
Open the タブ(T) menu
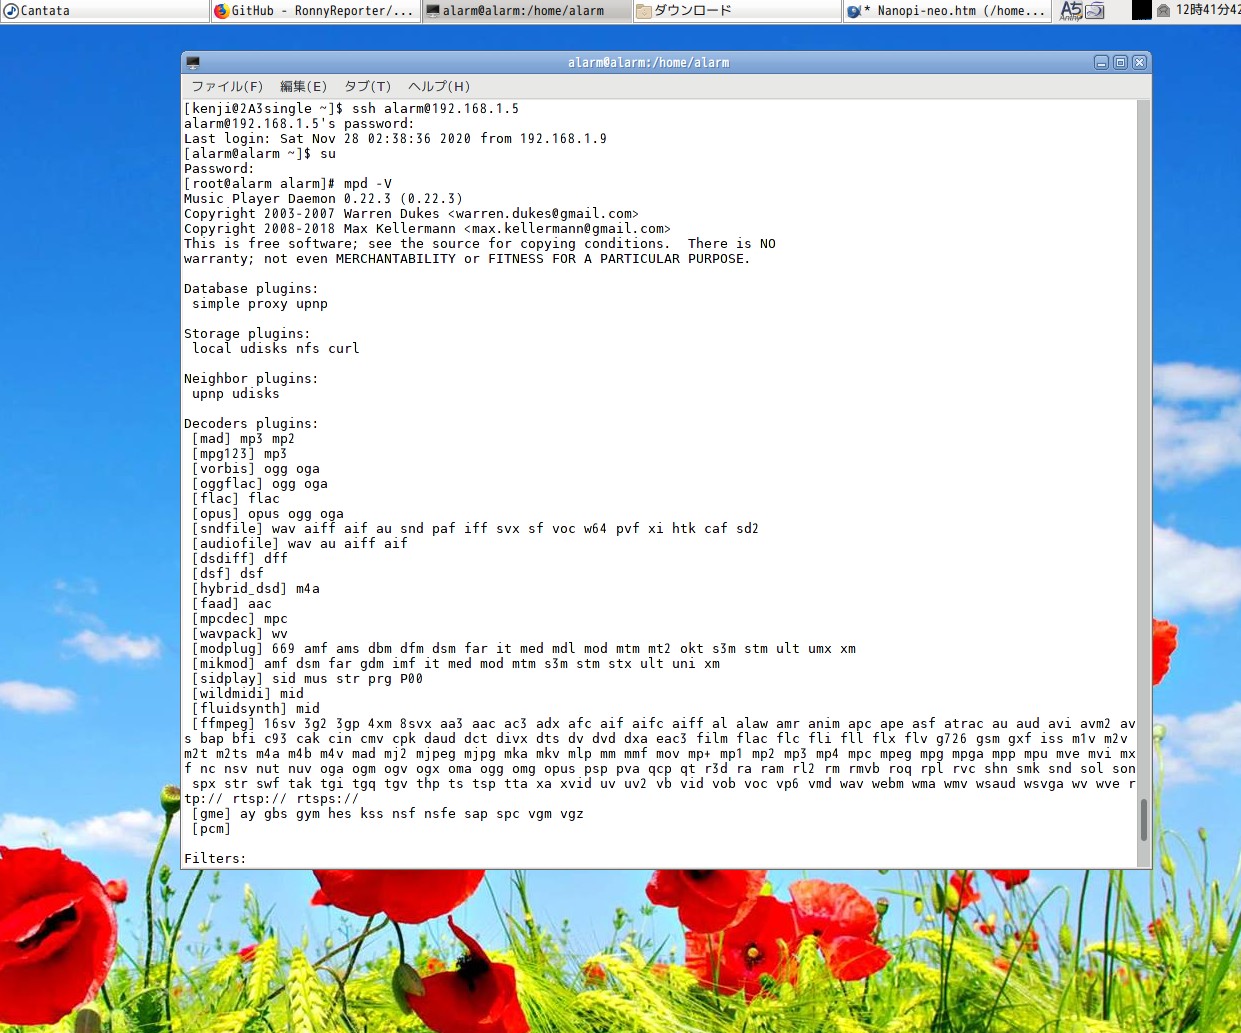(x=367, y=86)
